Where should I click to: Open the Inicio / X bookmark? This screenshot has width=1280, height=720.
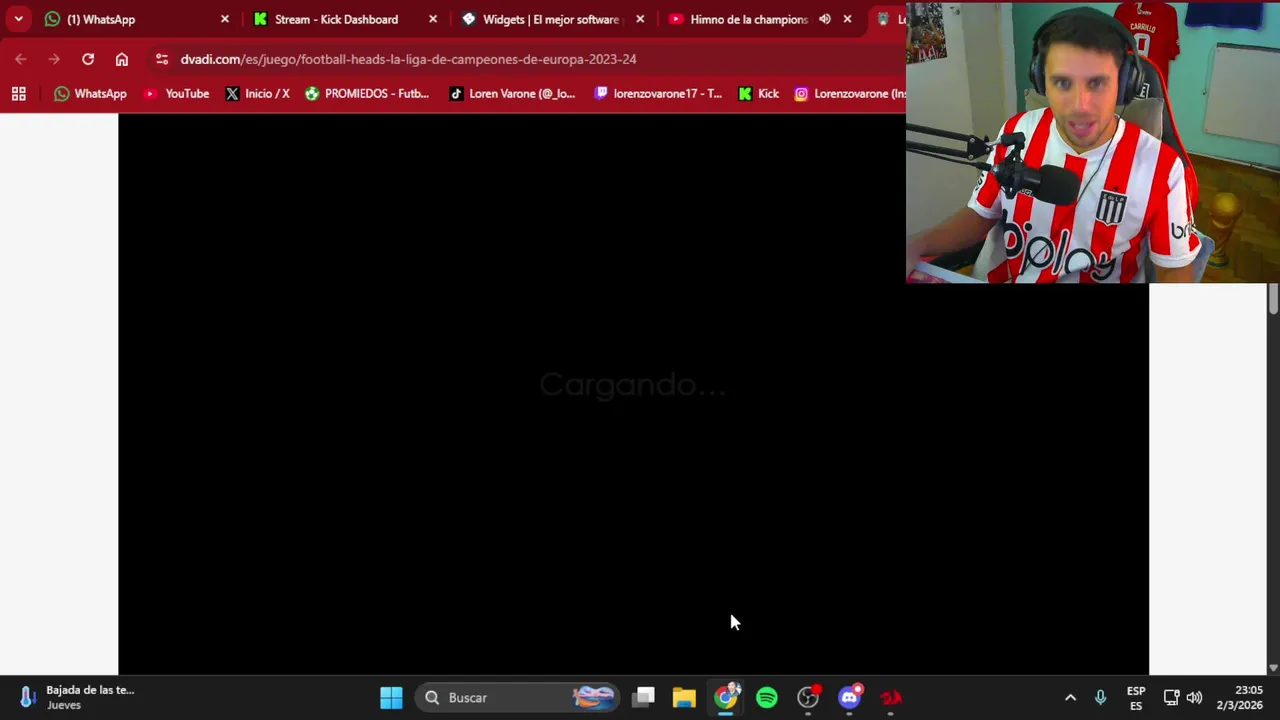click(257, 94)
